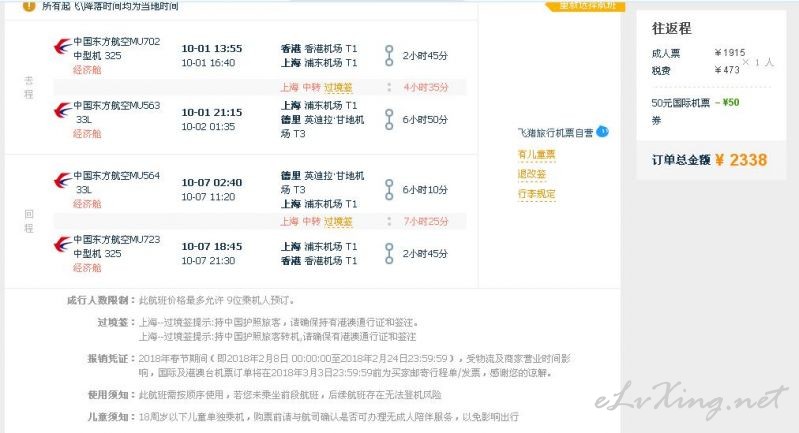Click the outbound 上海 中转 transfer label
Screen dimensions: 799x433
[x=300, y=88]
